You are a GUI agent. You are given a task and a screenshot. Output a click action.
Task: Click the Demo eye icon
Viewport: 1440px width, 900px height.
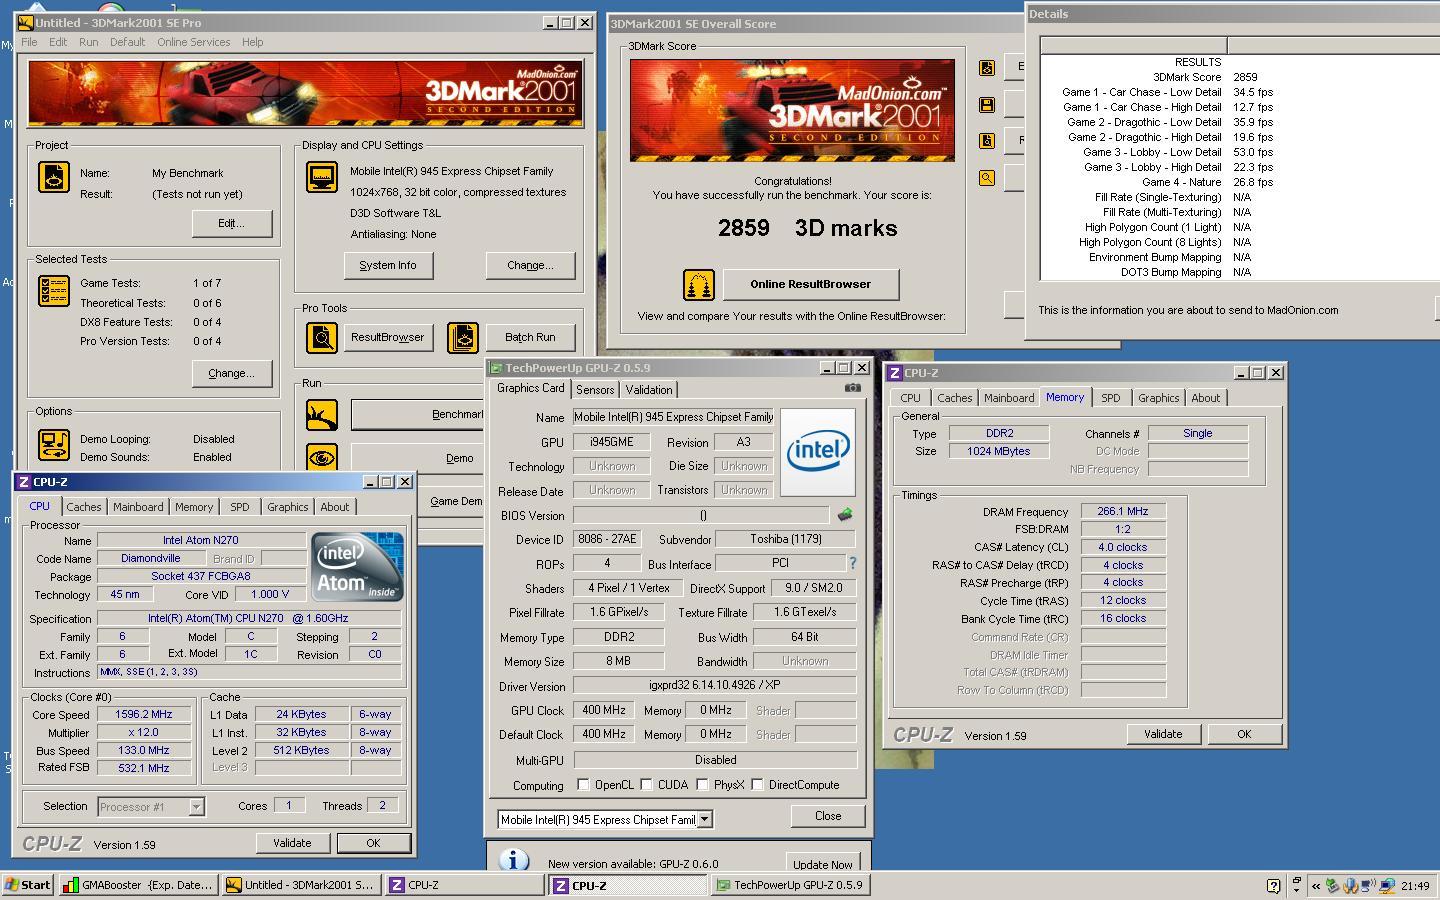[x=322, y=458]
